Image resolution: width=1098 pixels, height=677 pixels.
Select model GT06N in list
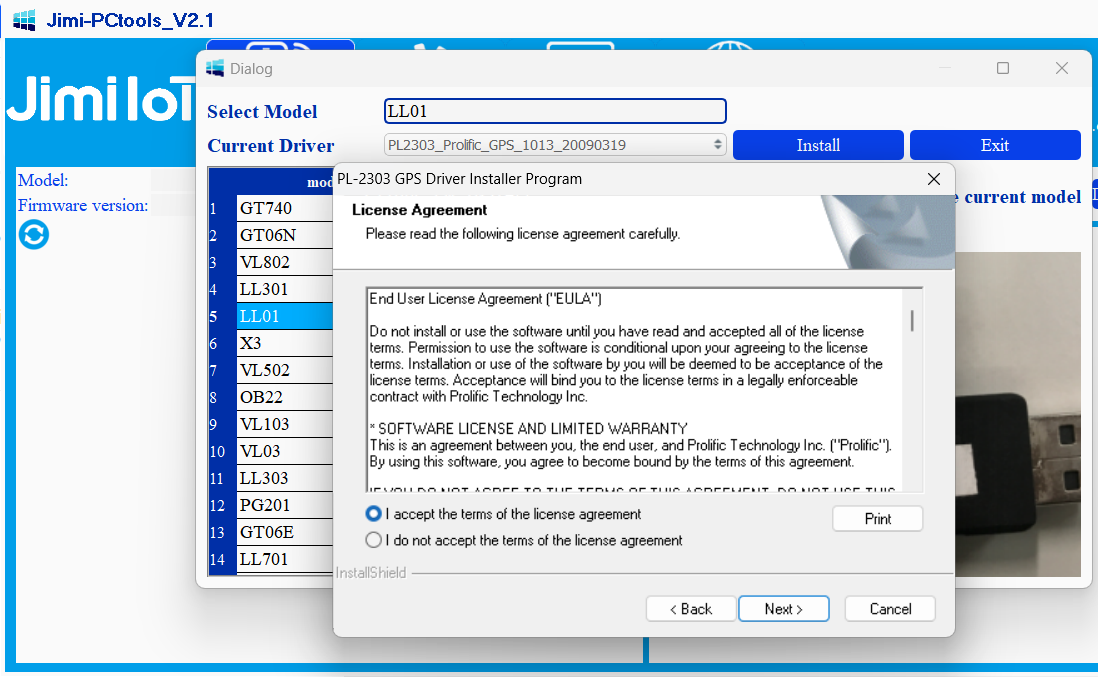tap(284, 235)
